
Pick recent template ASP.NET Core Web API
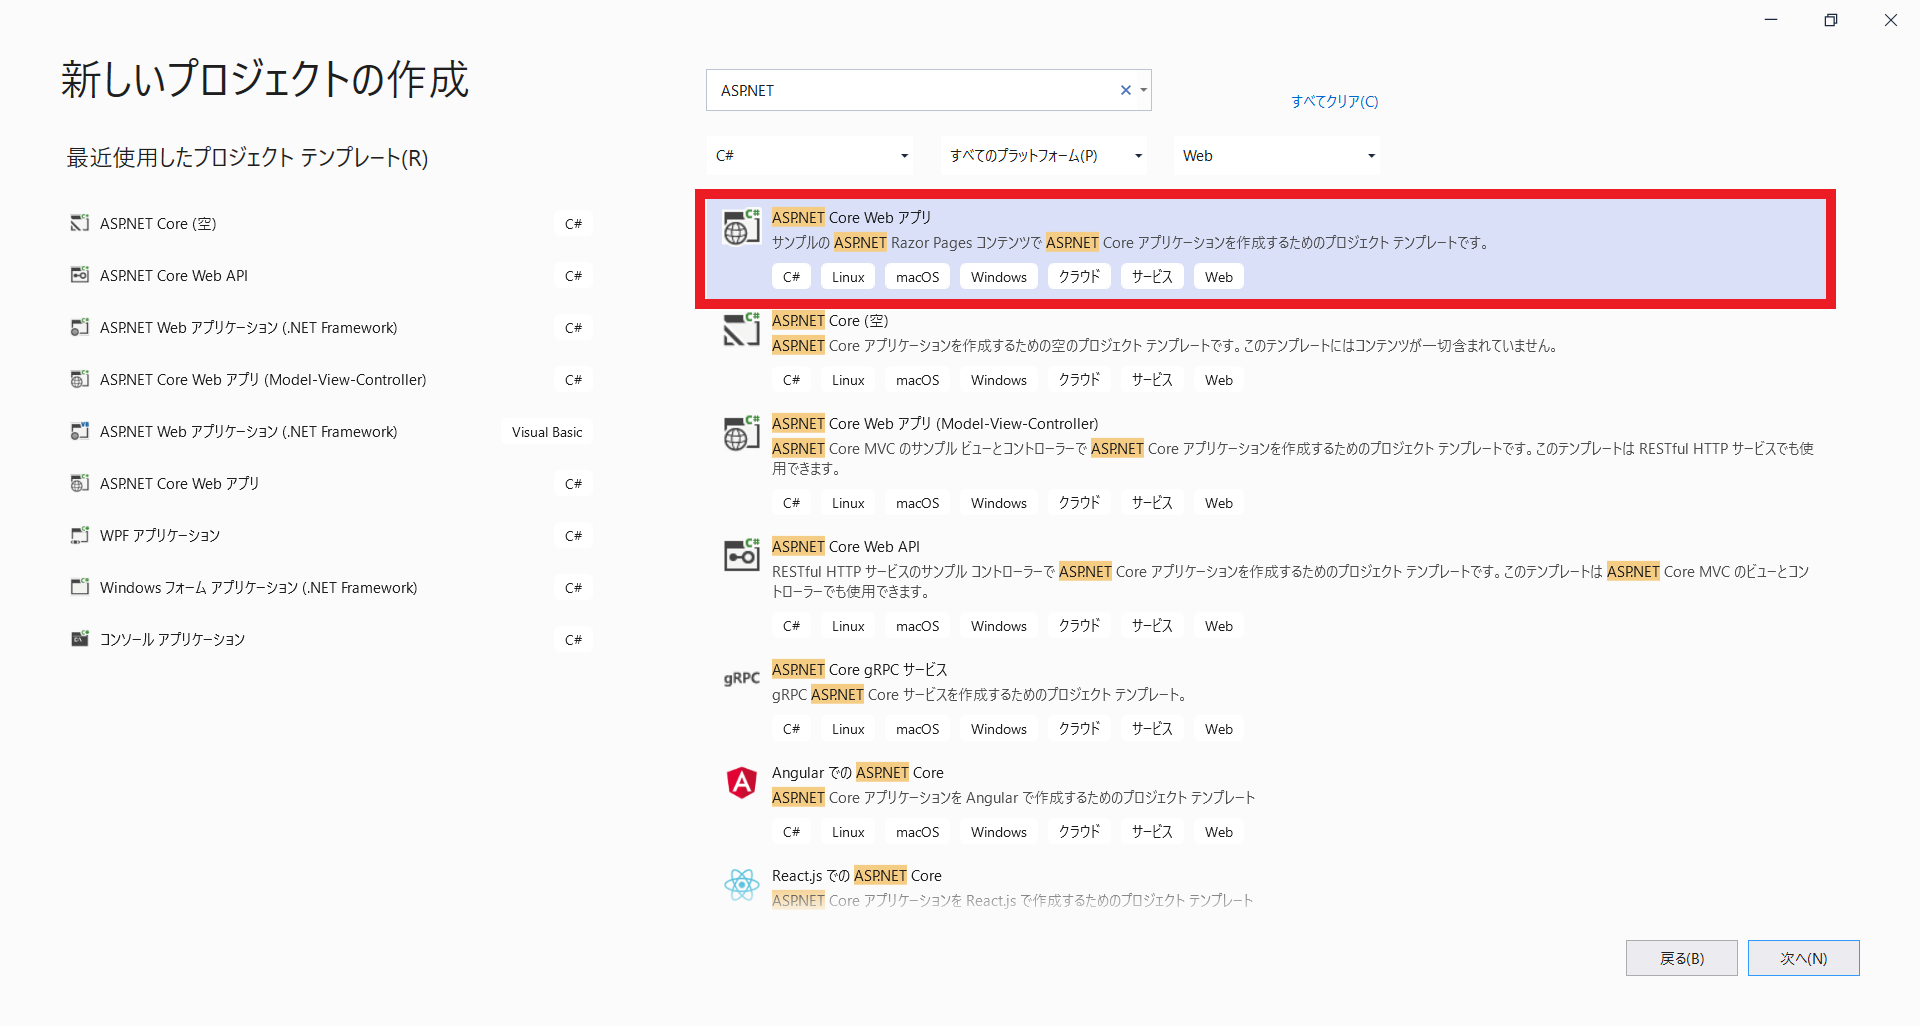point(174,275)
